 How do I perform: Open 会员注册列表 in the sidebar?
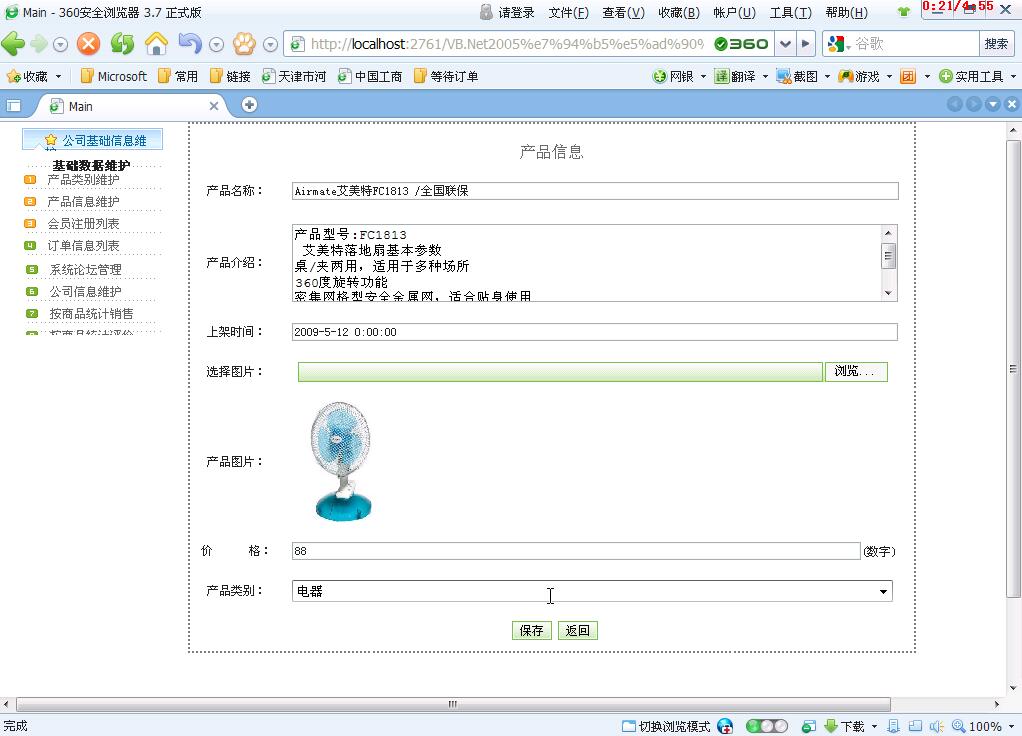83,224
